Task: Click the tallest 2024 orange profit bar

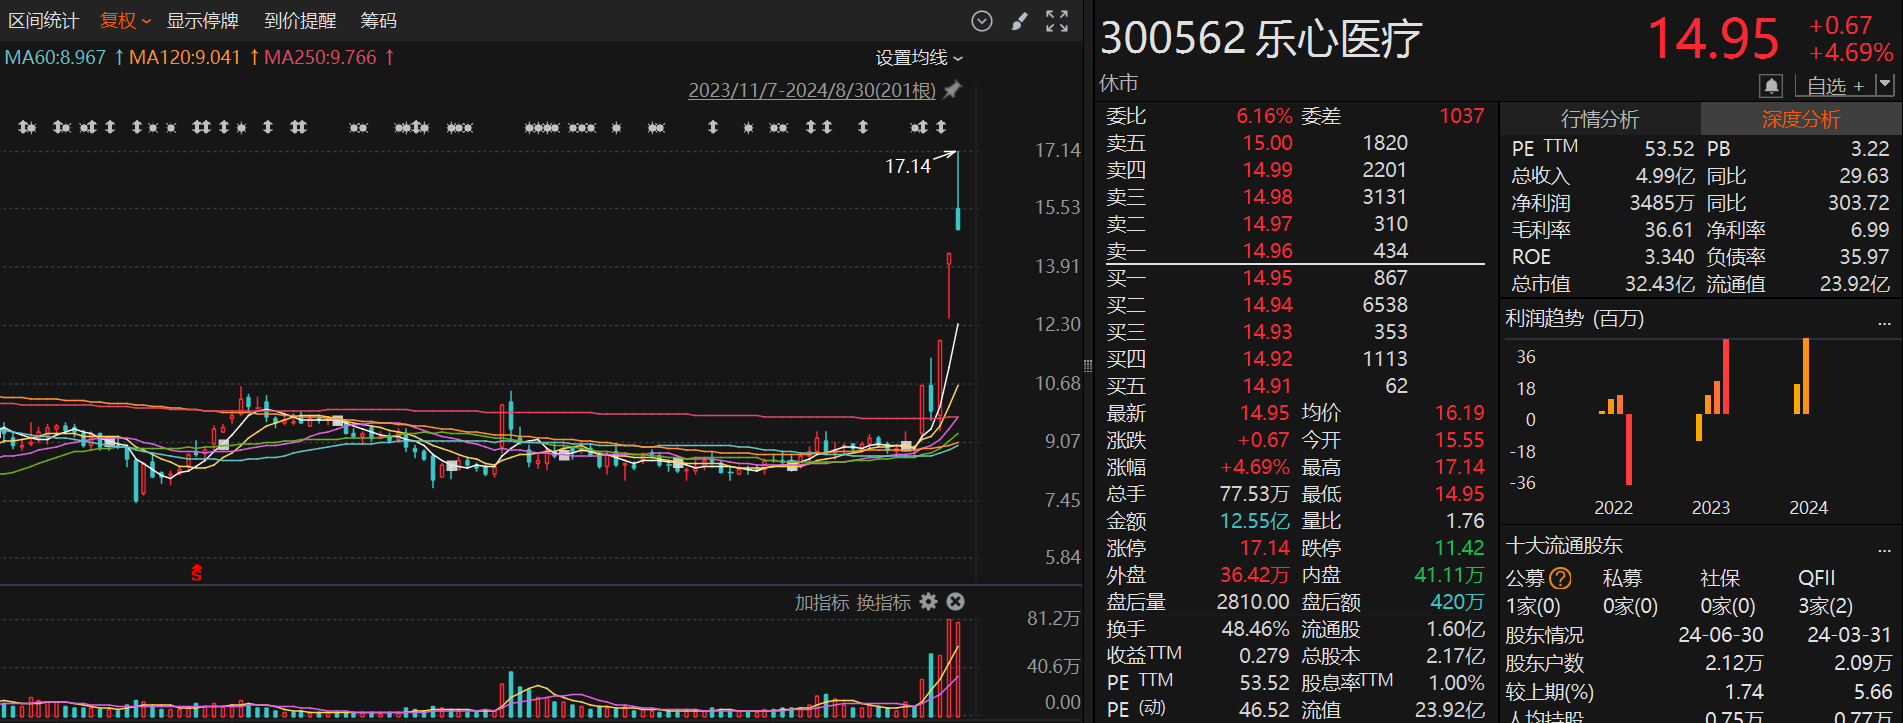Action: (x=1805, y=376)
